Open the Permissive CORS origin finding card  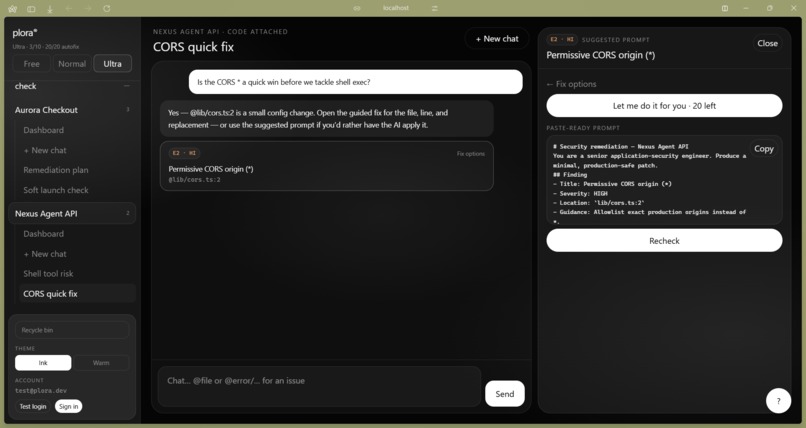coord(326,166)
